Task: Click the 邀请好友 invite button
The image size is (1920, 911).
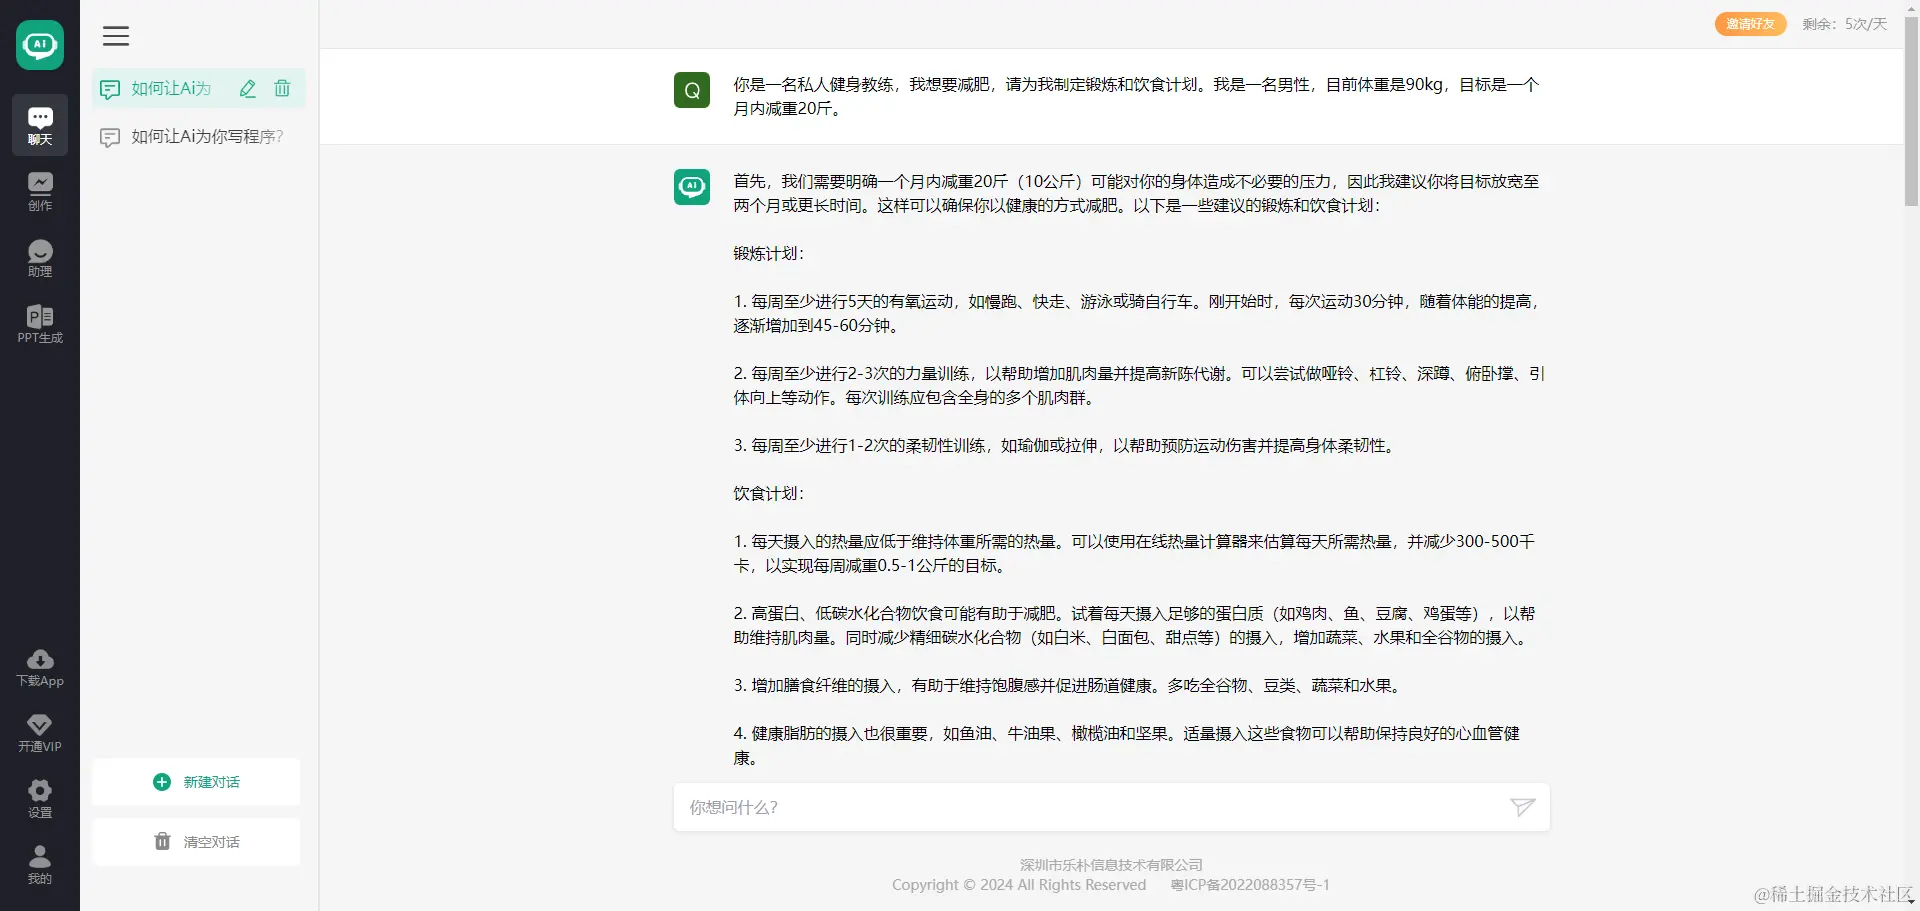Action: coord(1750,24)
